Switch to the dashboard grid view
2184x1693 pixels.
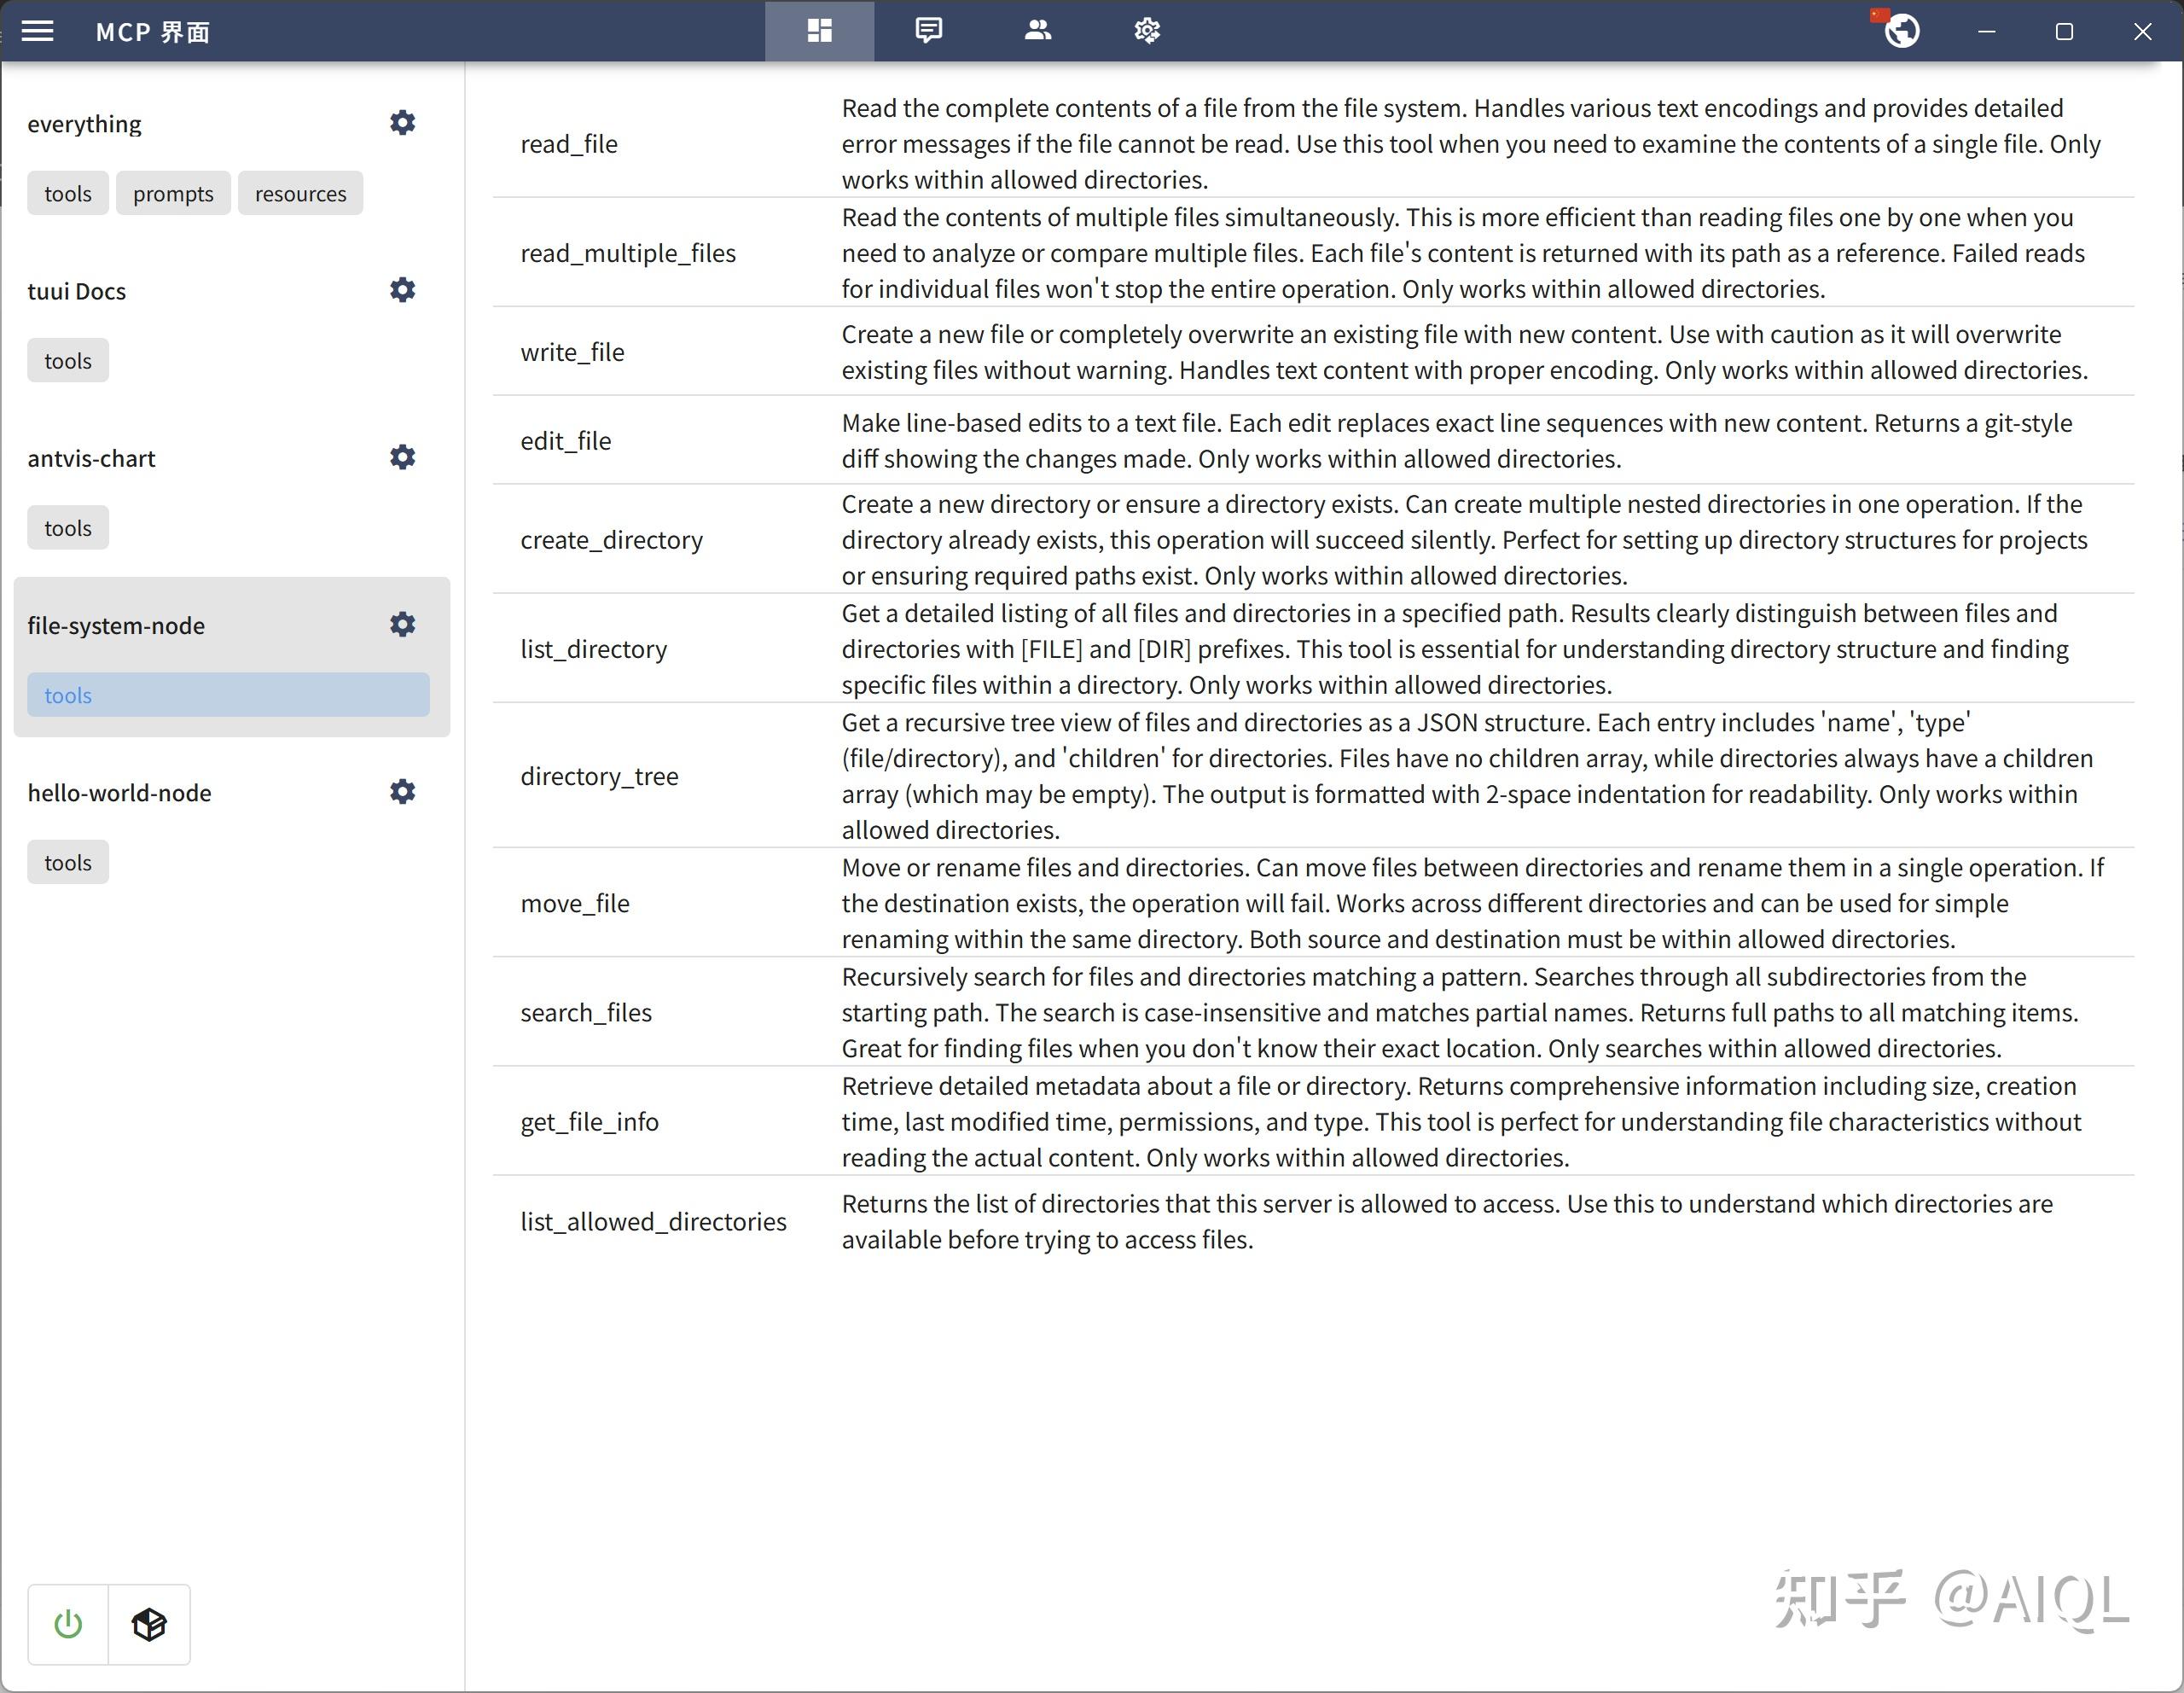(x=819, y=31)
